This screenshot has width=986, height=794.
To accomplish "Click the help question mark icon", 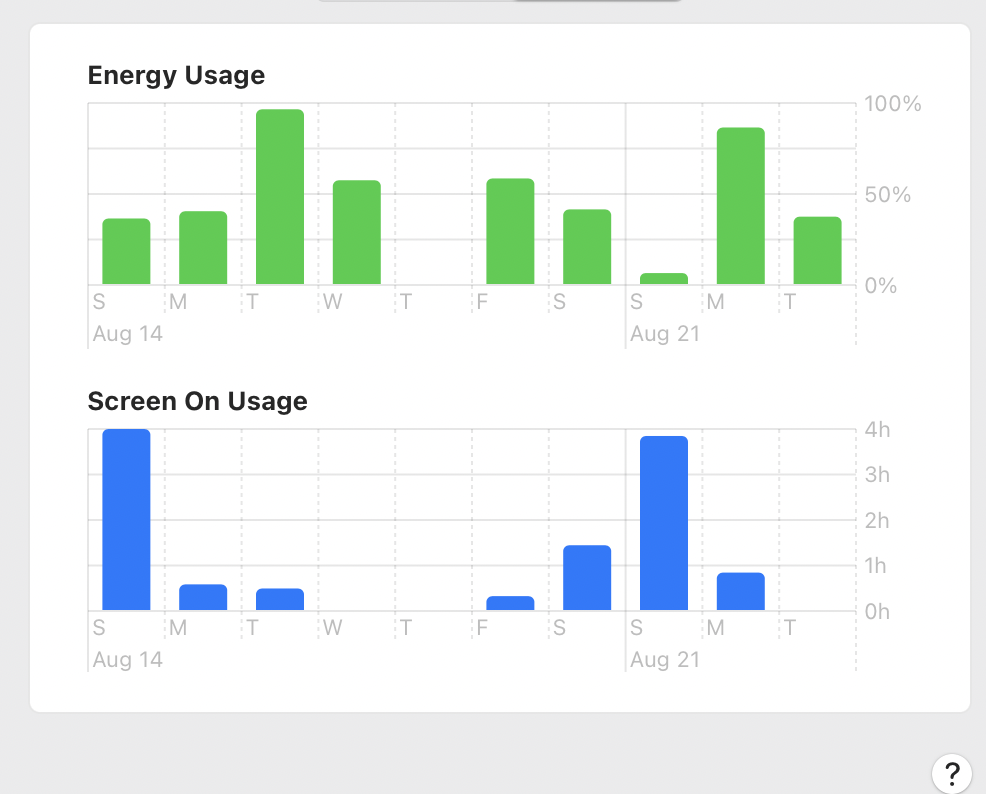I will coord(951,773).
